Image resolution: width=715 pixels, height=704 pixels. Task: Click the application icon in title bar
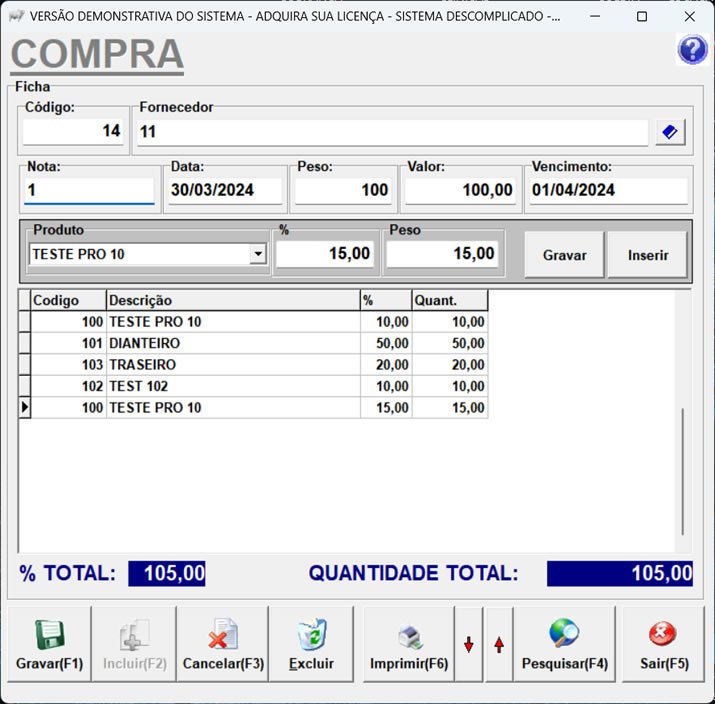click(16, 16)
